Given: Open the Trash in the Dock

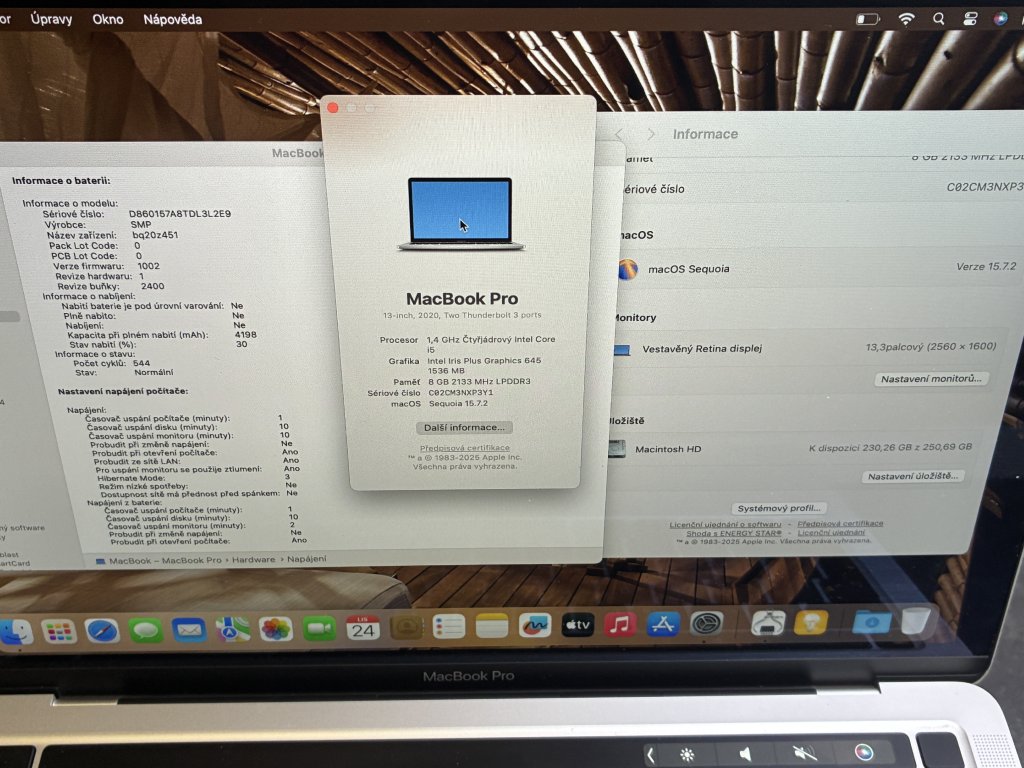Looking at the screenshot, I should [916, 620].
